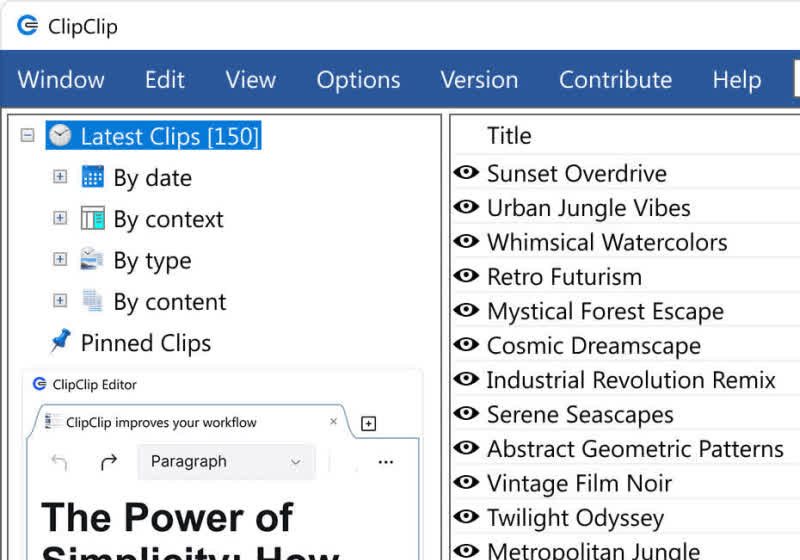Select the Cosmic Dreamscape clip row
The height and width of the screenshot is (560, 800).
(x=593, y=346)
